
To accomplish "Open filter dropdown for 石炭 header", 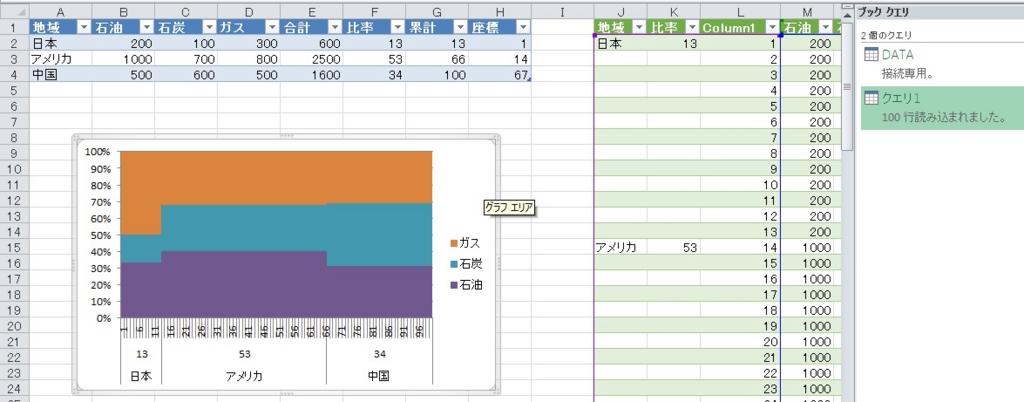I will click(210, 27).
